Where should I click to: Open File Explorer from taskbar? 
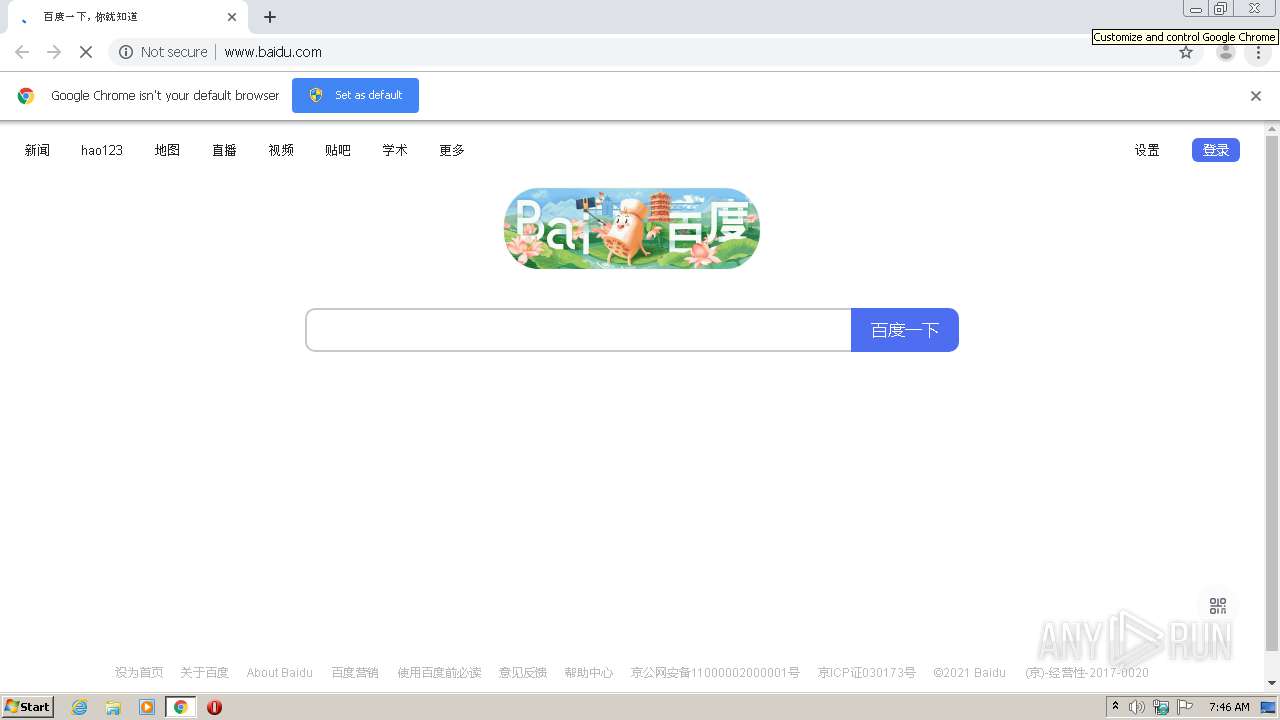pyautogui.click(x=113, y=707)
